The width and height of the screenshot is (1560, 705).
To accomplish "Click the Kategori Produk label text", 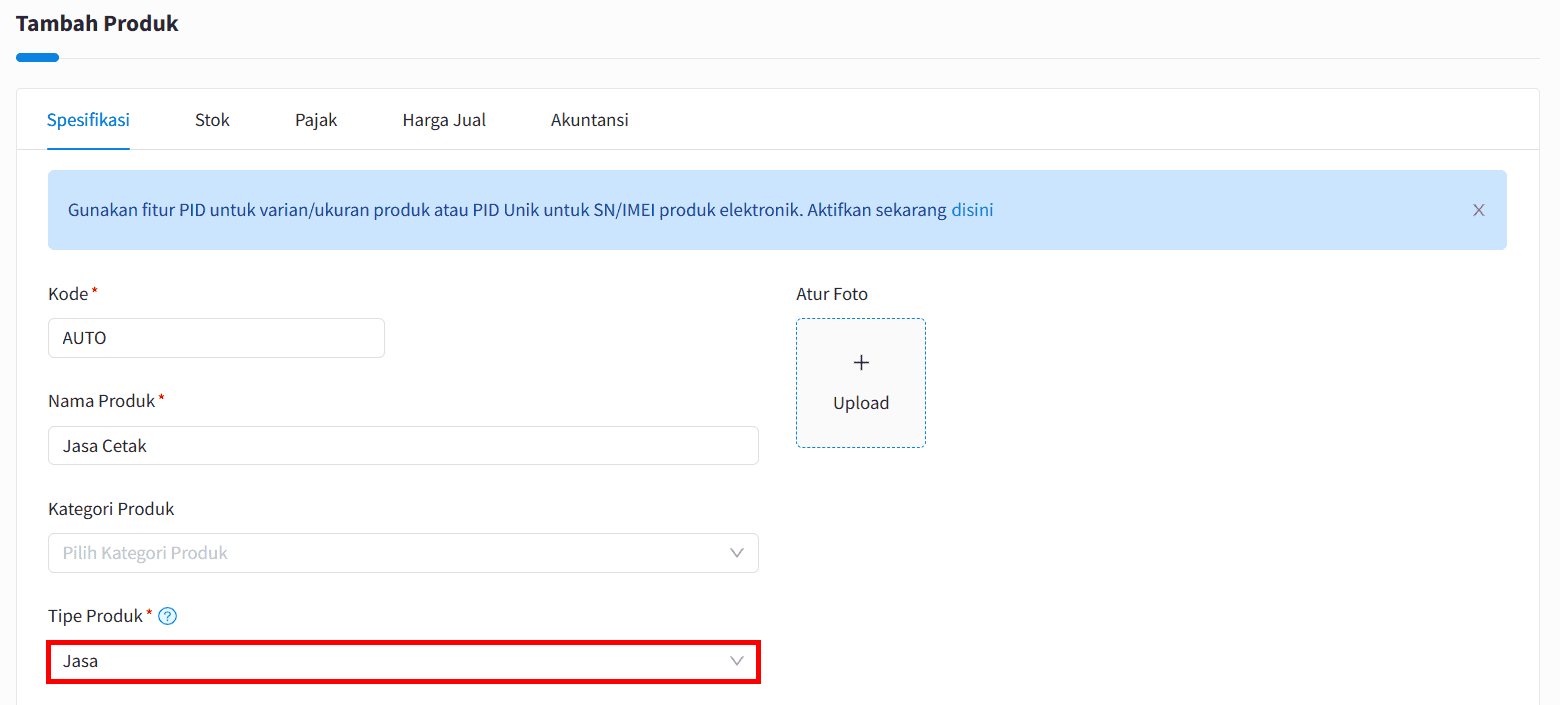I will (111, 509).
